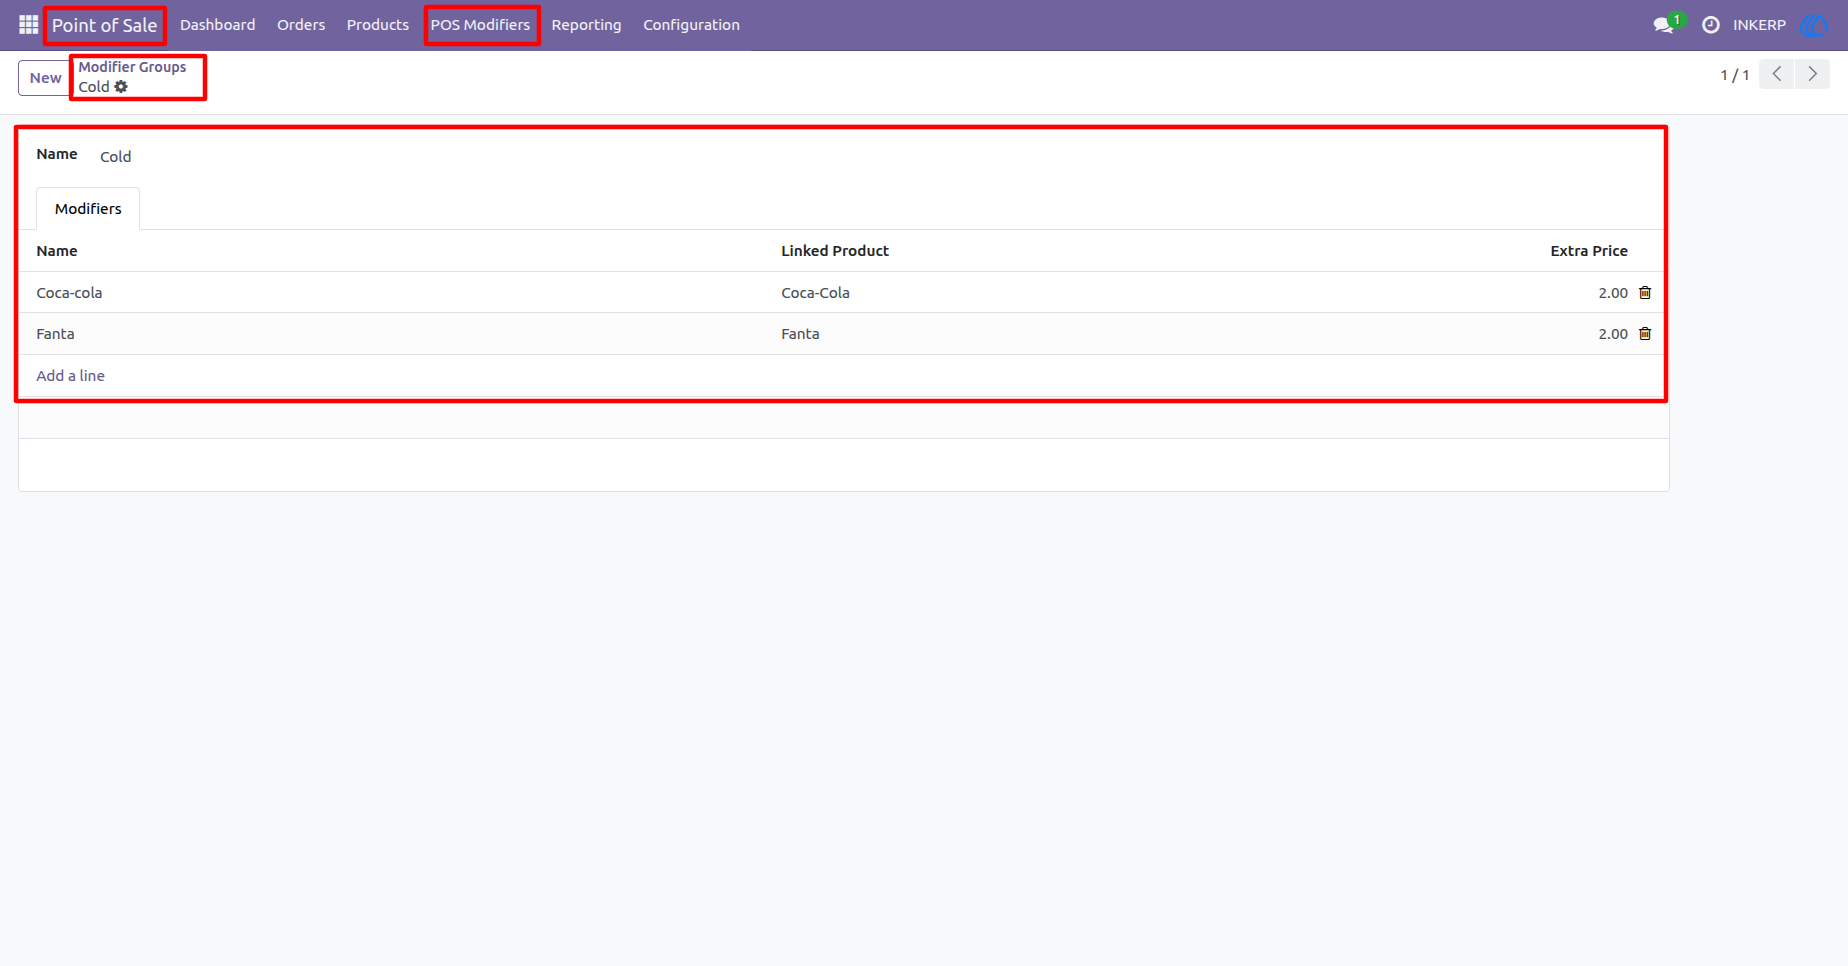
Task: Click Add a line link
Action: tap(70, 375)
